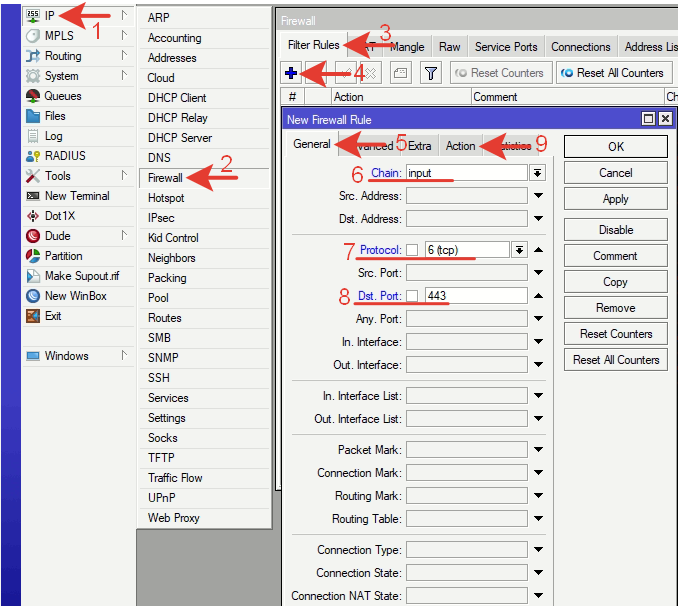Image resolution: width=678 pixels, height=606 pixels.
Task: Expand the Connection State field arrow
Action: click(538, 573)
